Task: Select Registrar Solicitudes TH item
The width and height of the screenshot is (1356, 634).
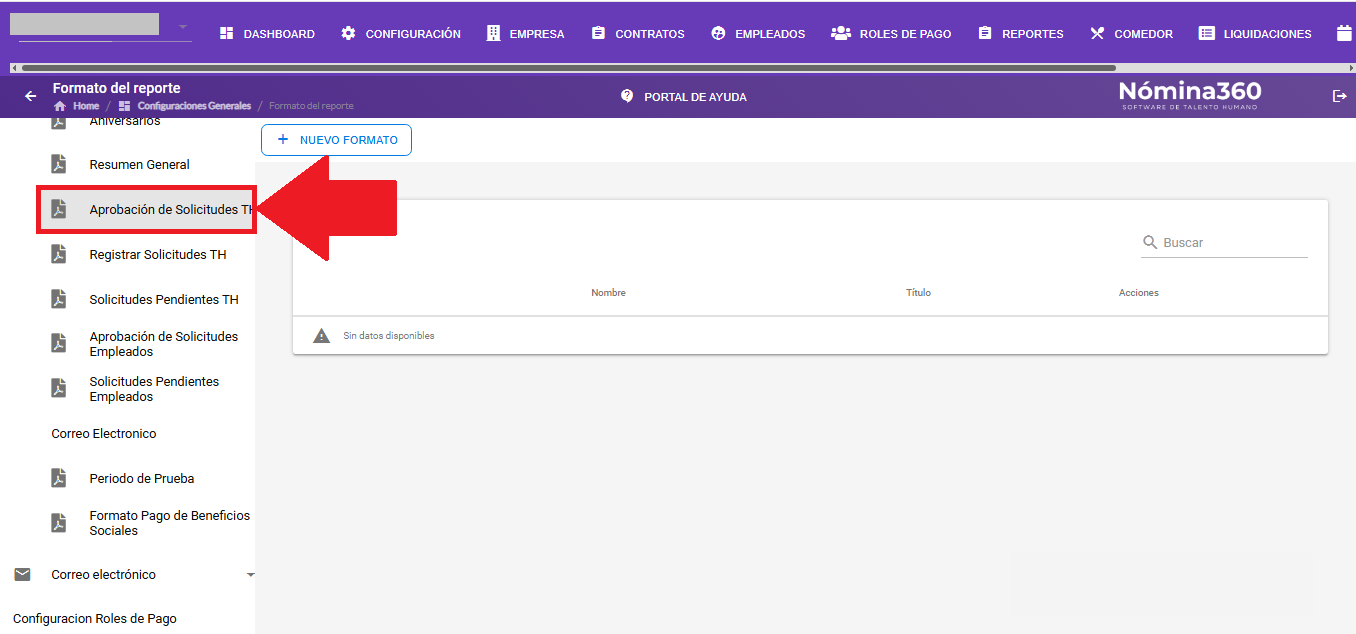Action: click(x=158, y=255)
